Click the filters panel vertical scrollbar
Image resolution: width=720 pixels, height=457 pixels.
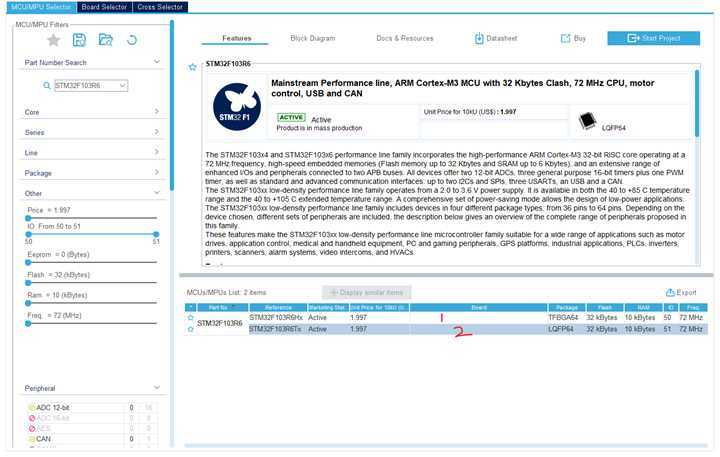tap(172, 106)
